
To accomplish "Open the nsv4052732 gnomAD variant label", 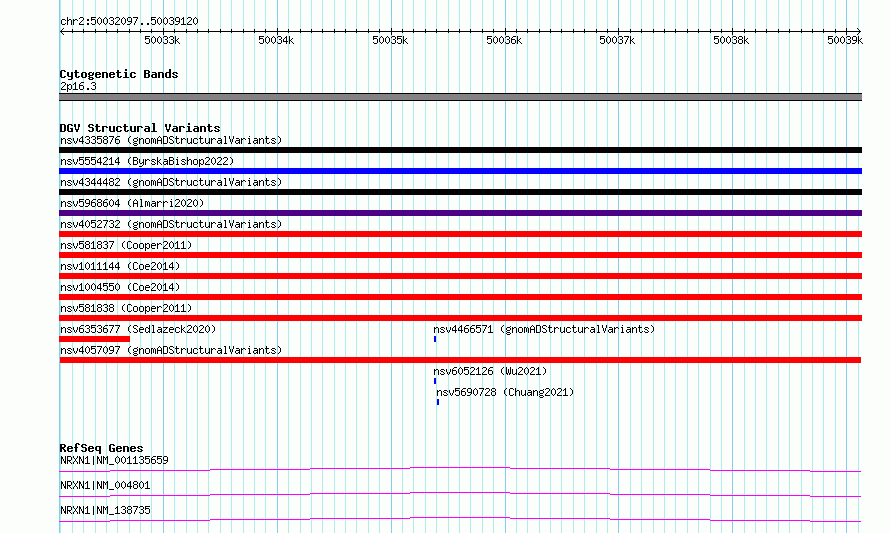I will 171,224.
